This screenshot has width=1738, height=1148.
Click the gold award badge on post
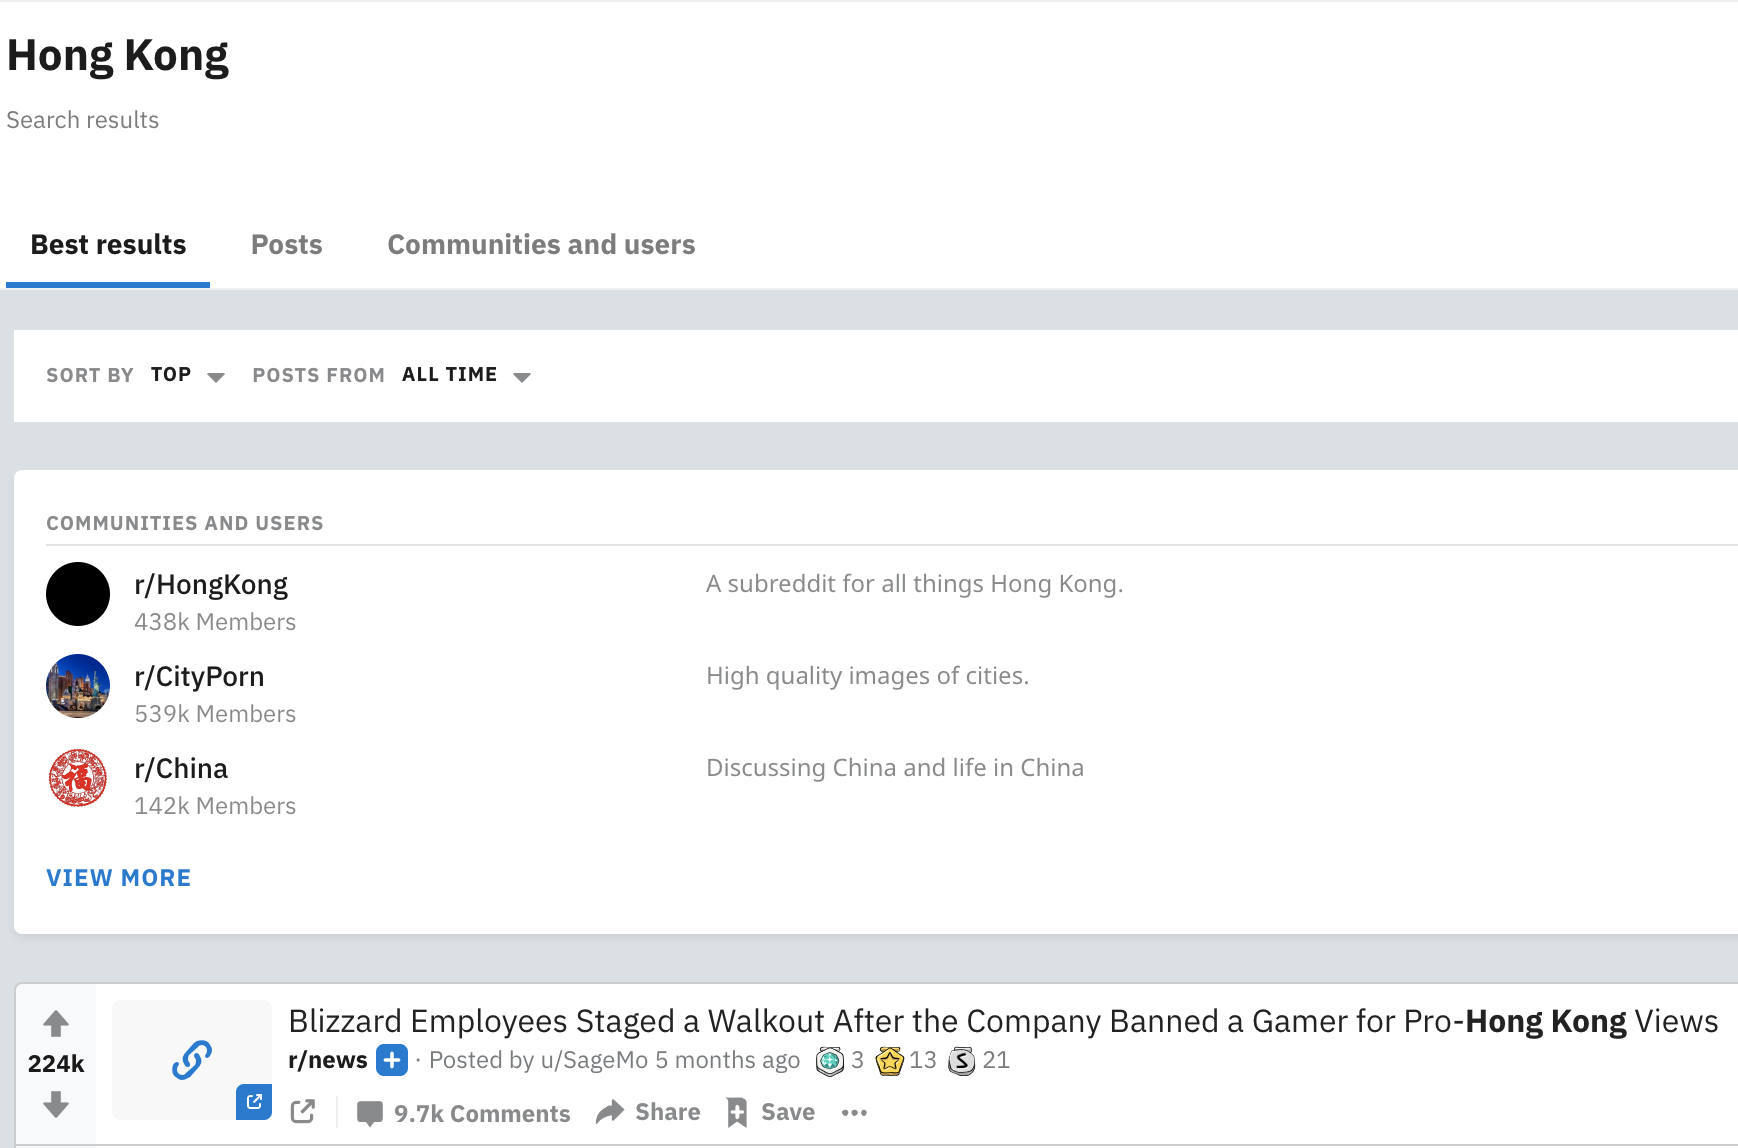coord(889,1060)
